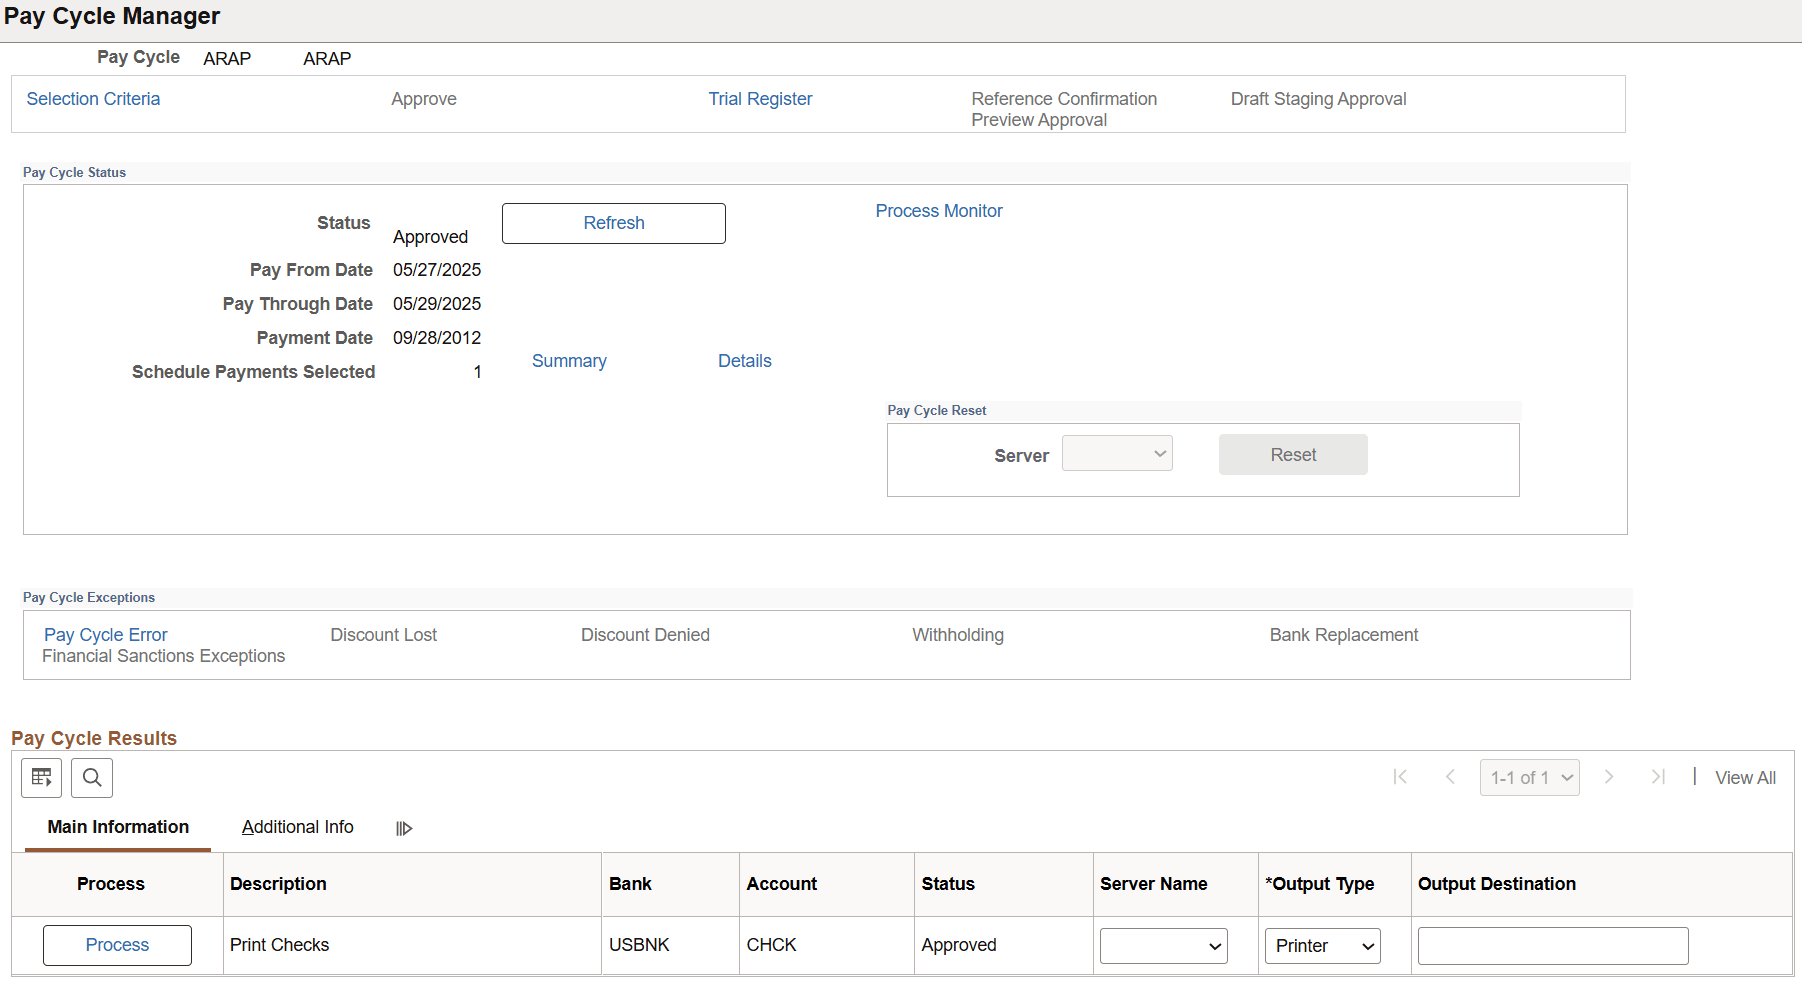View All rows in Pay Cycle Results
This screenshot has height=984, width=1802.
[1744, 777]
